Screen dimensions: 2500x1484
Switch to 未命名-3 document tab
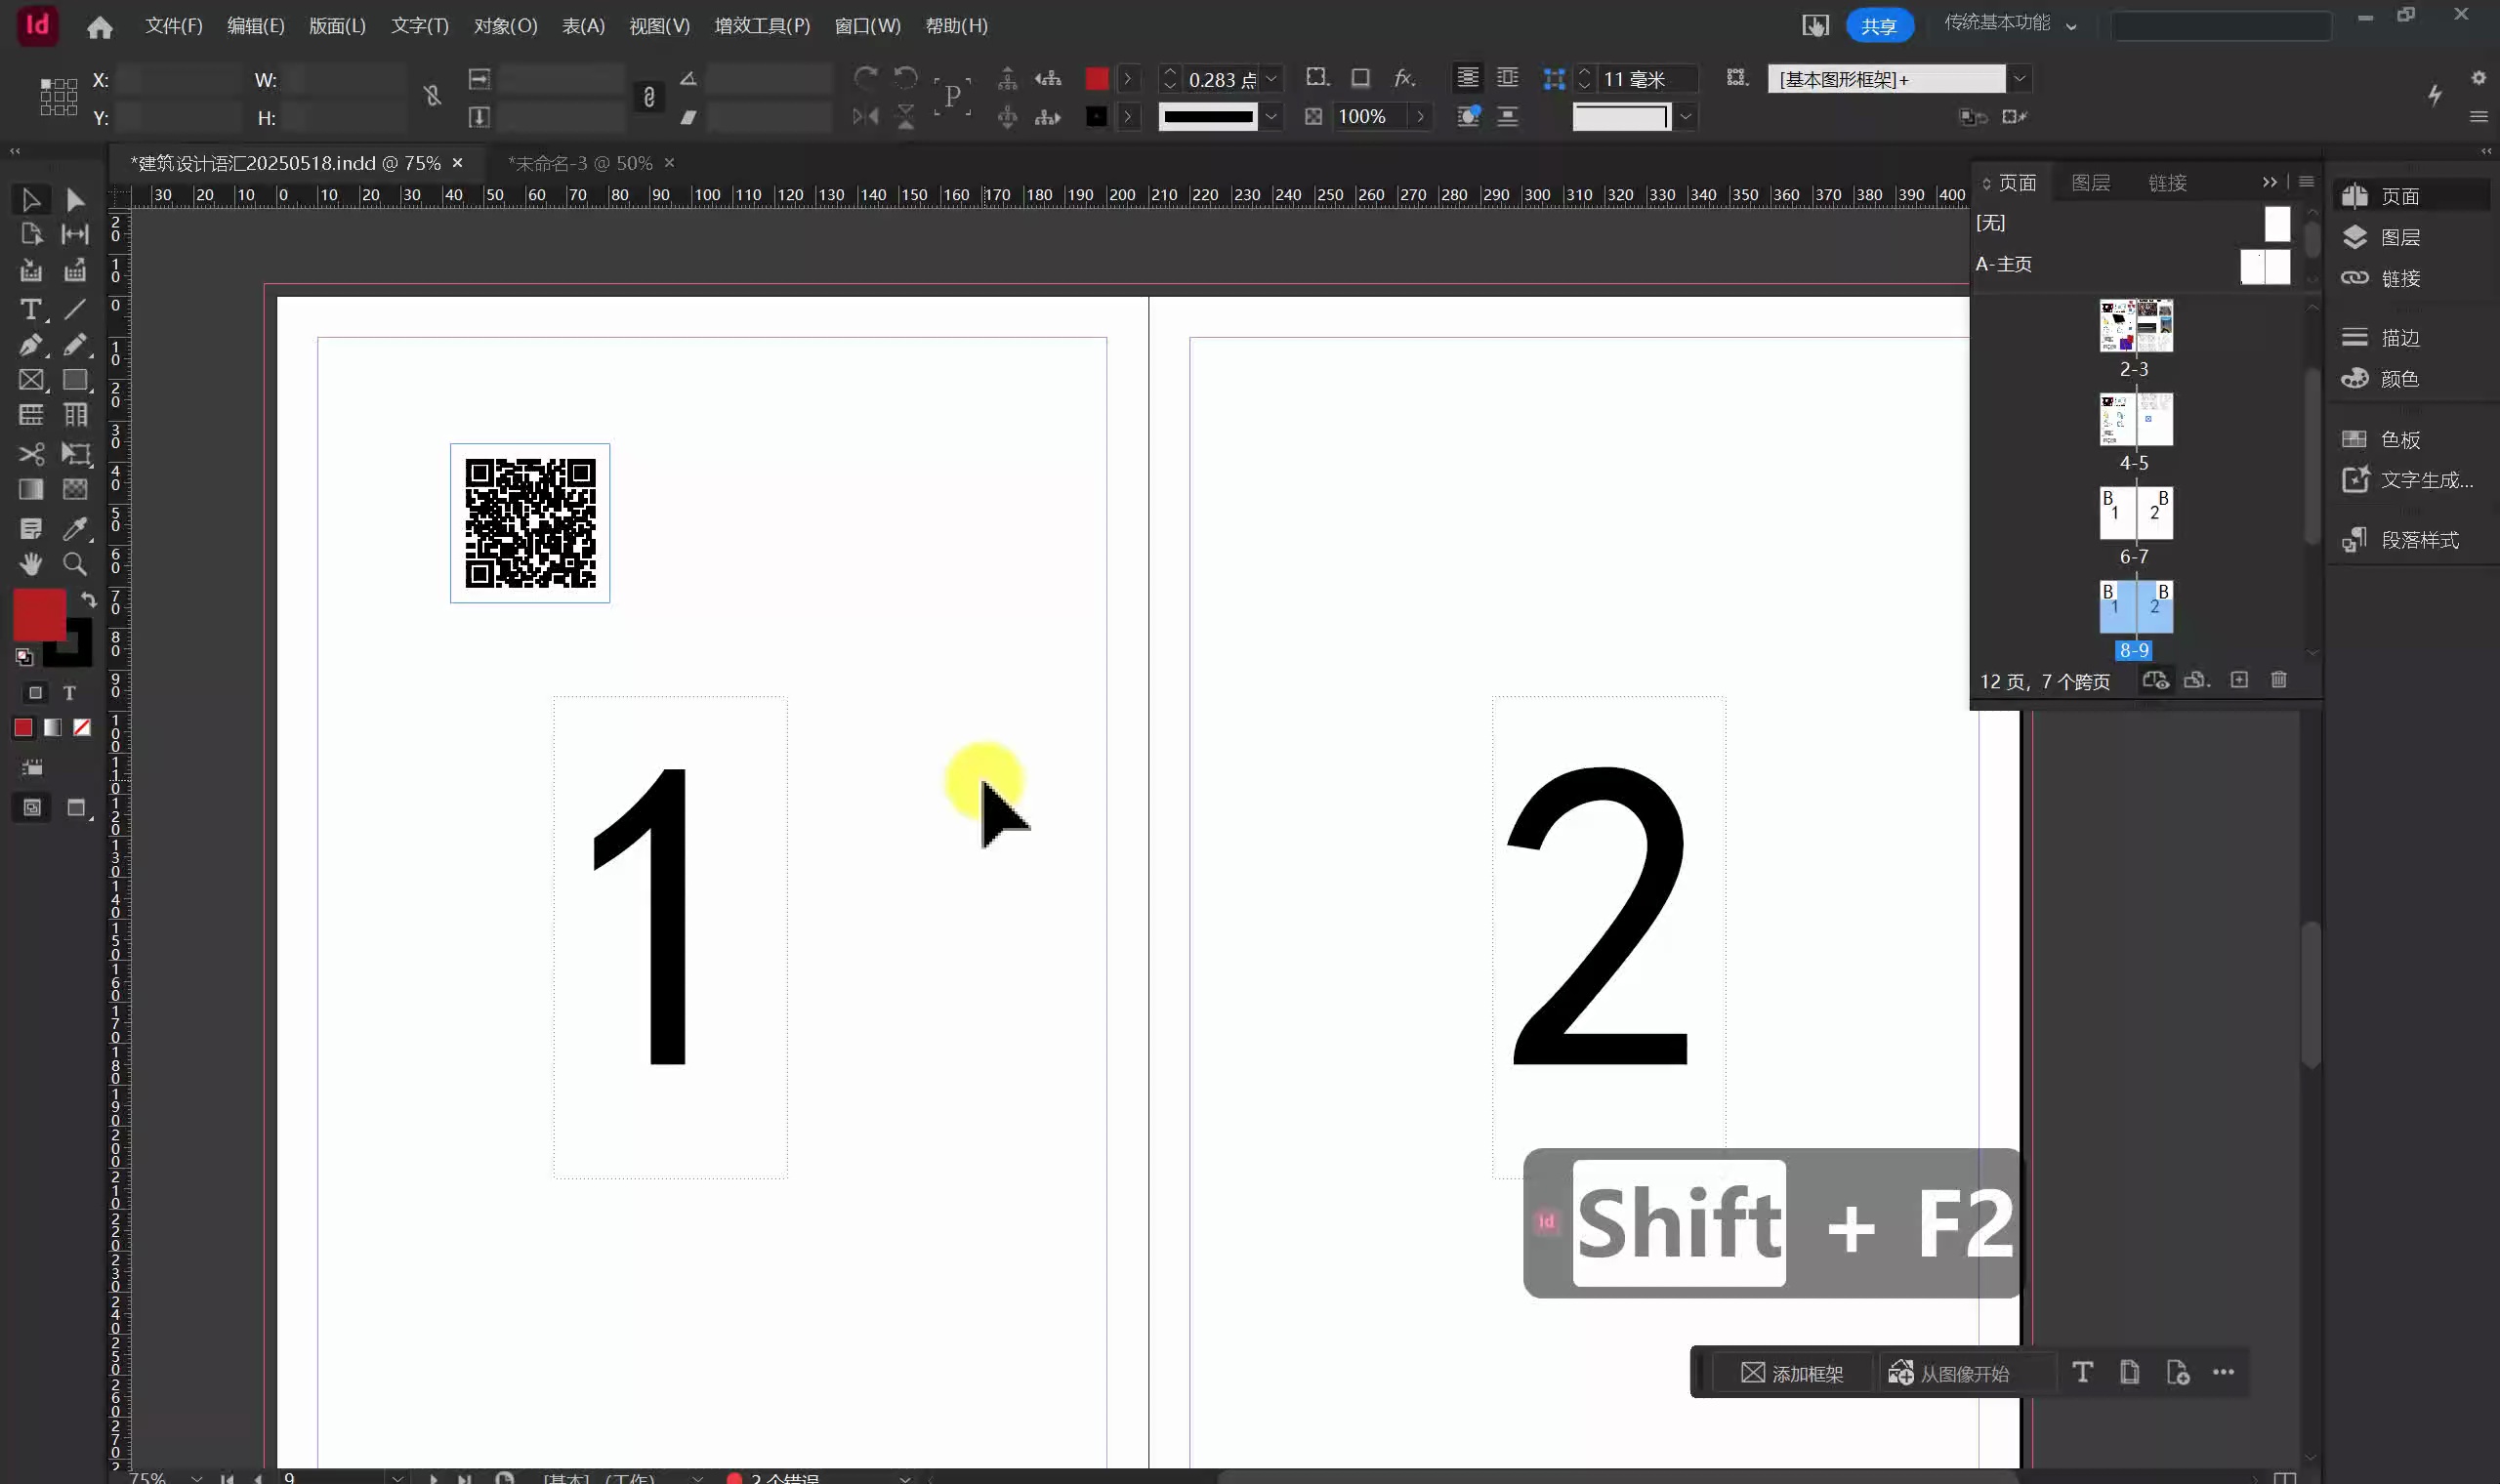tap(580, 163)
